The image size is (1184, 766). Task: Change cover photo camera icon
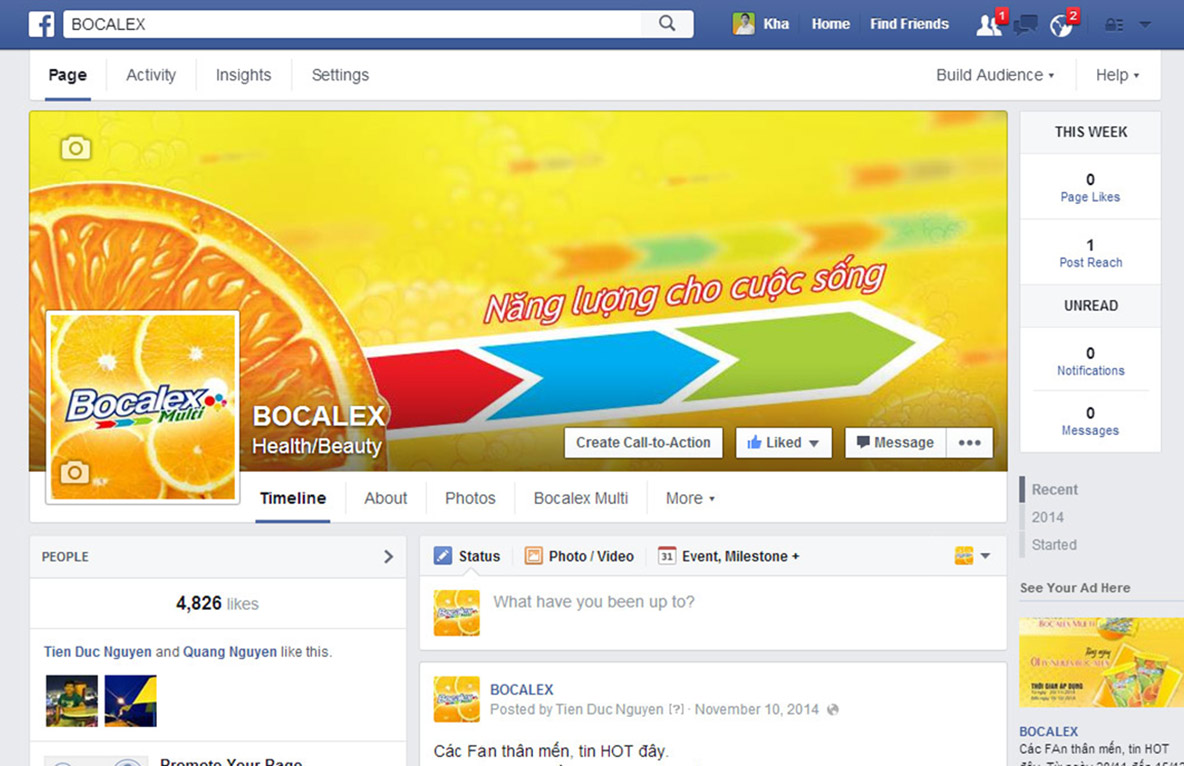[x=76, y=147]
